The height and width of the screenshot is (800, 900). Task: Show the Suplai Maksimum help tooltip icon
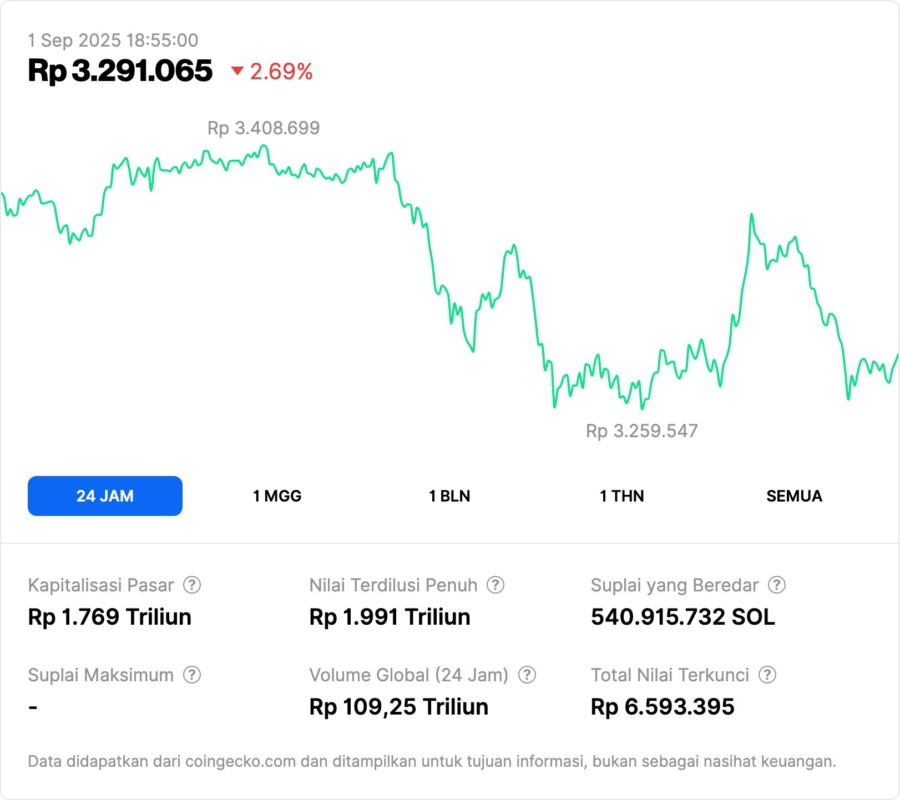(x=191, y=675)
